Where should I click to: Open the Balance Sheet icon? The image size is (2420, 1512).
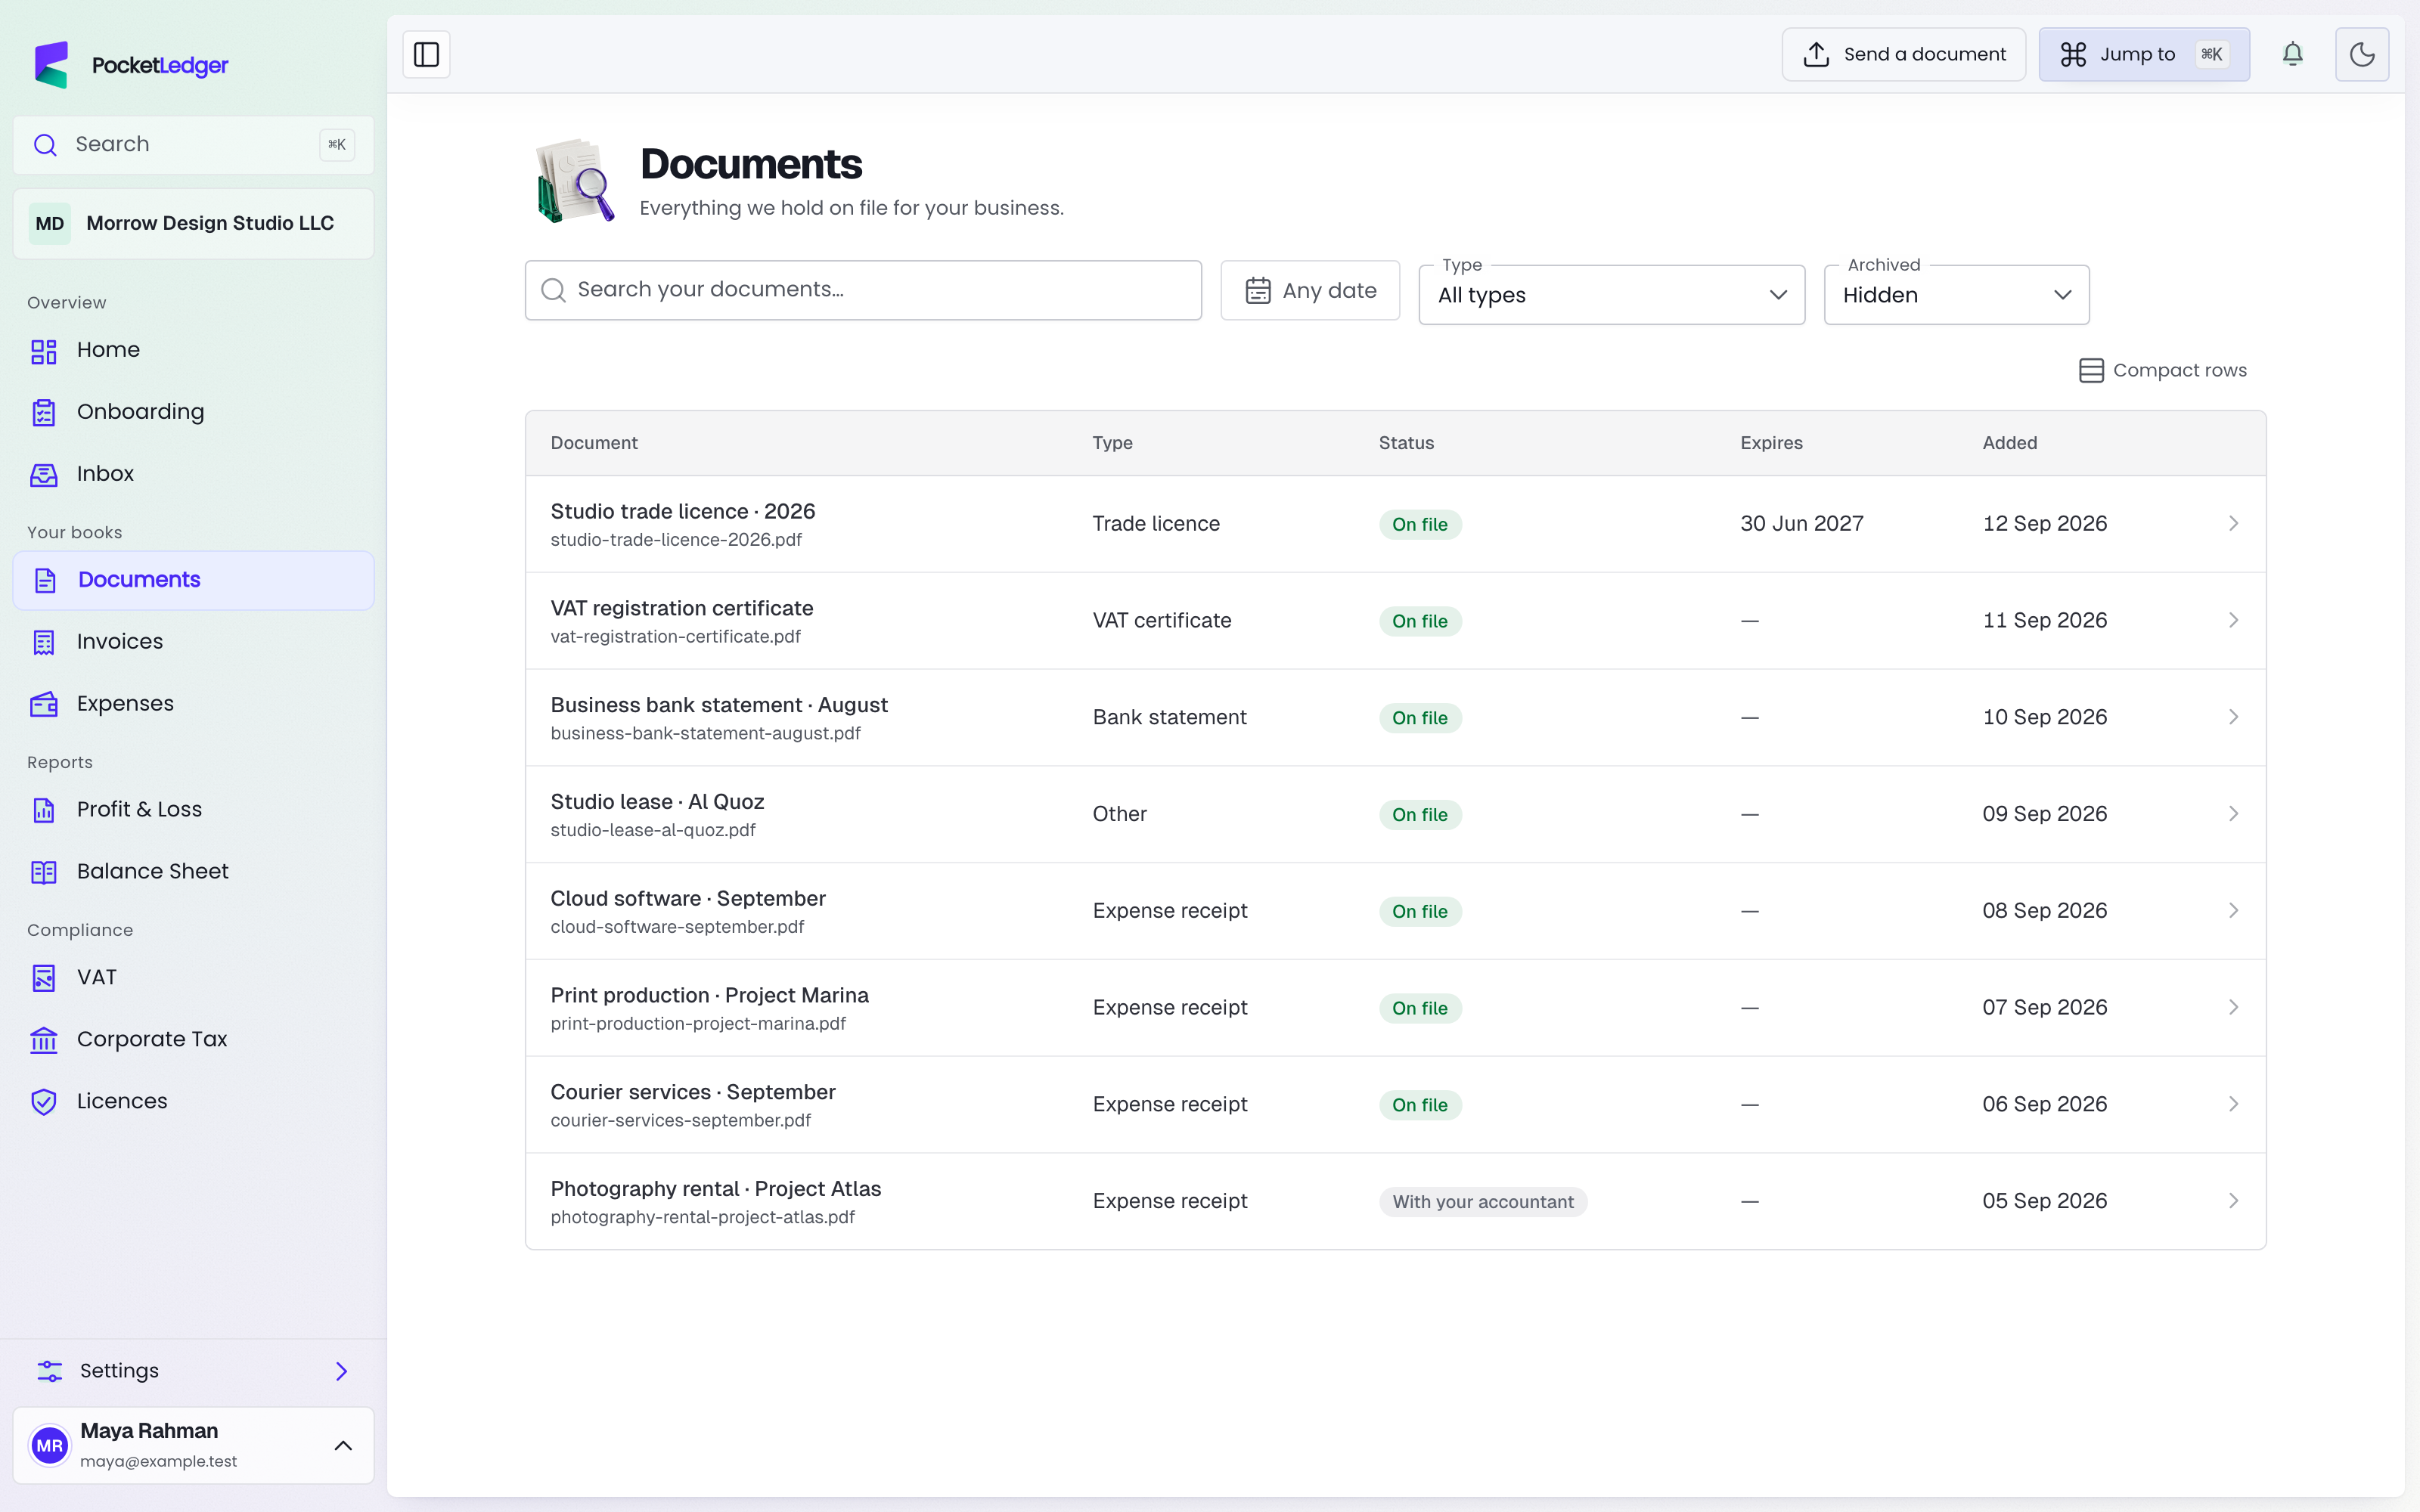pos(44,872)
